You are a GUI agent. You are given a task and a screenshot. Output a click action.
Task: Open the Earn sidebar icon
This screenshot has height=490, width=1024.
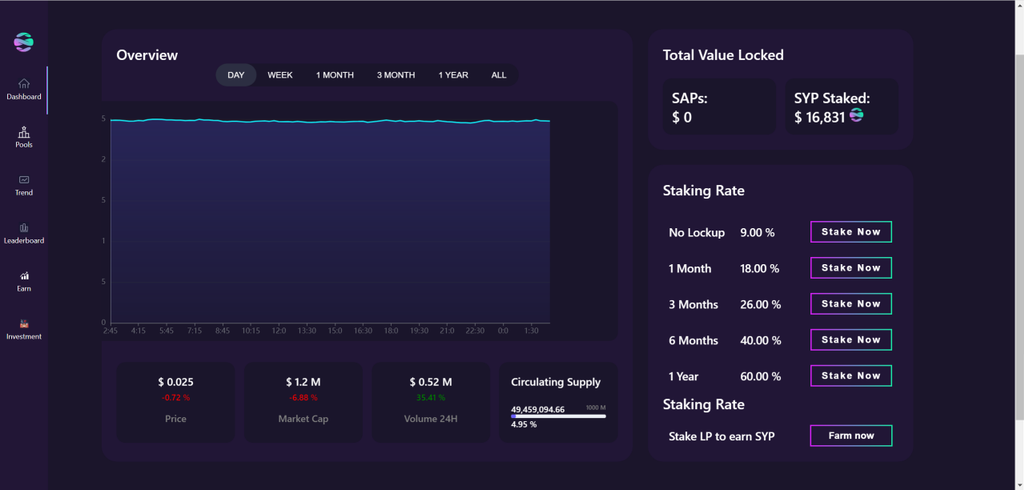24,276
